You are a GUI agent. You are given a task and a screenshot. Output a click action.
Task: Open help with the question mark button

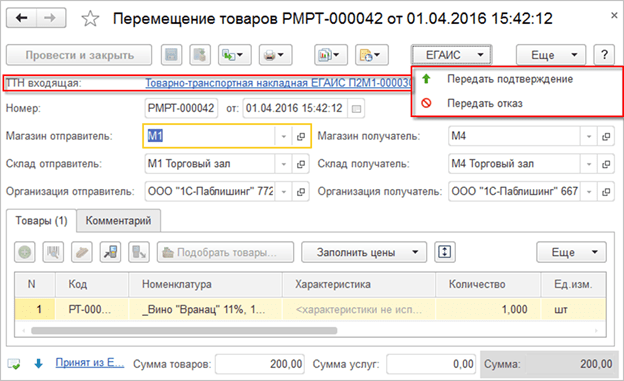[x=604, y=55]
